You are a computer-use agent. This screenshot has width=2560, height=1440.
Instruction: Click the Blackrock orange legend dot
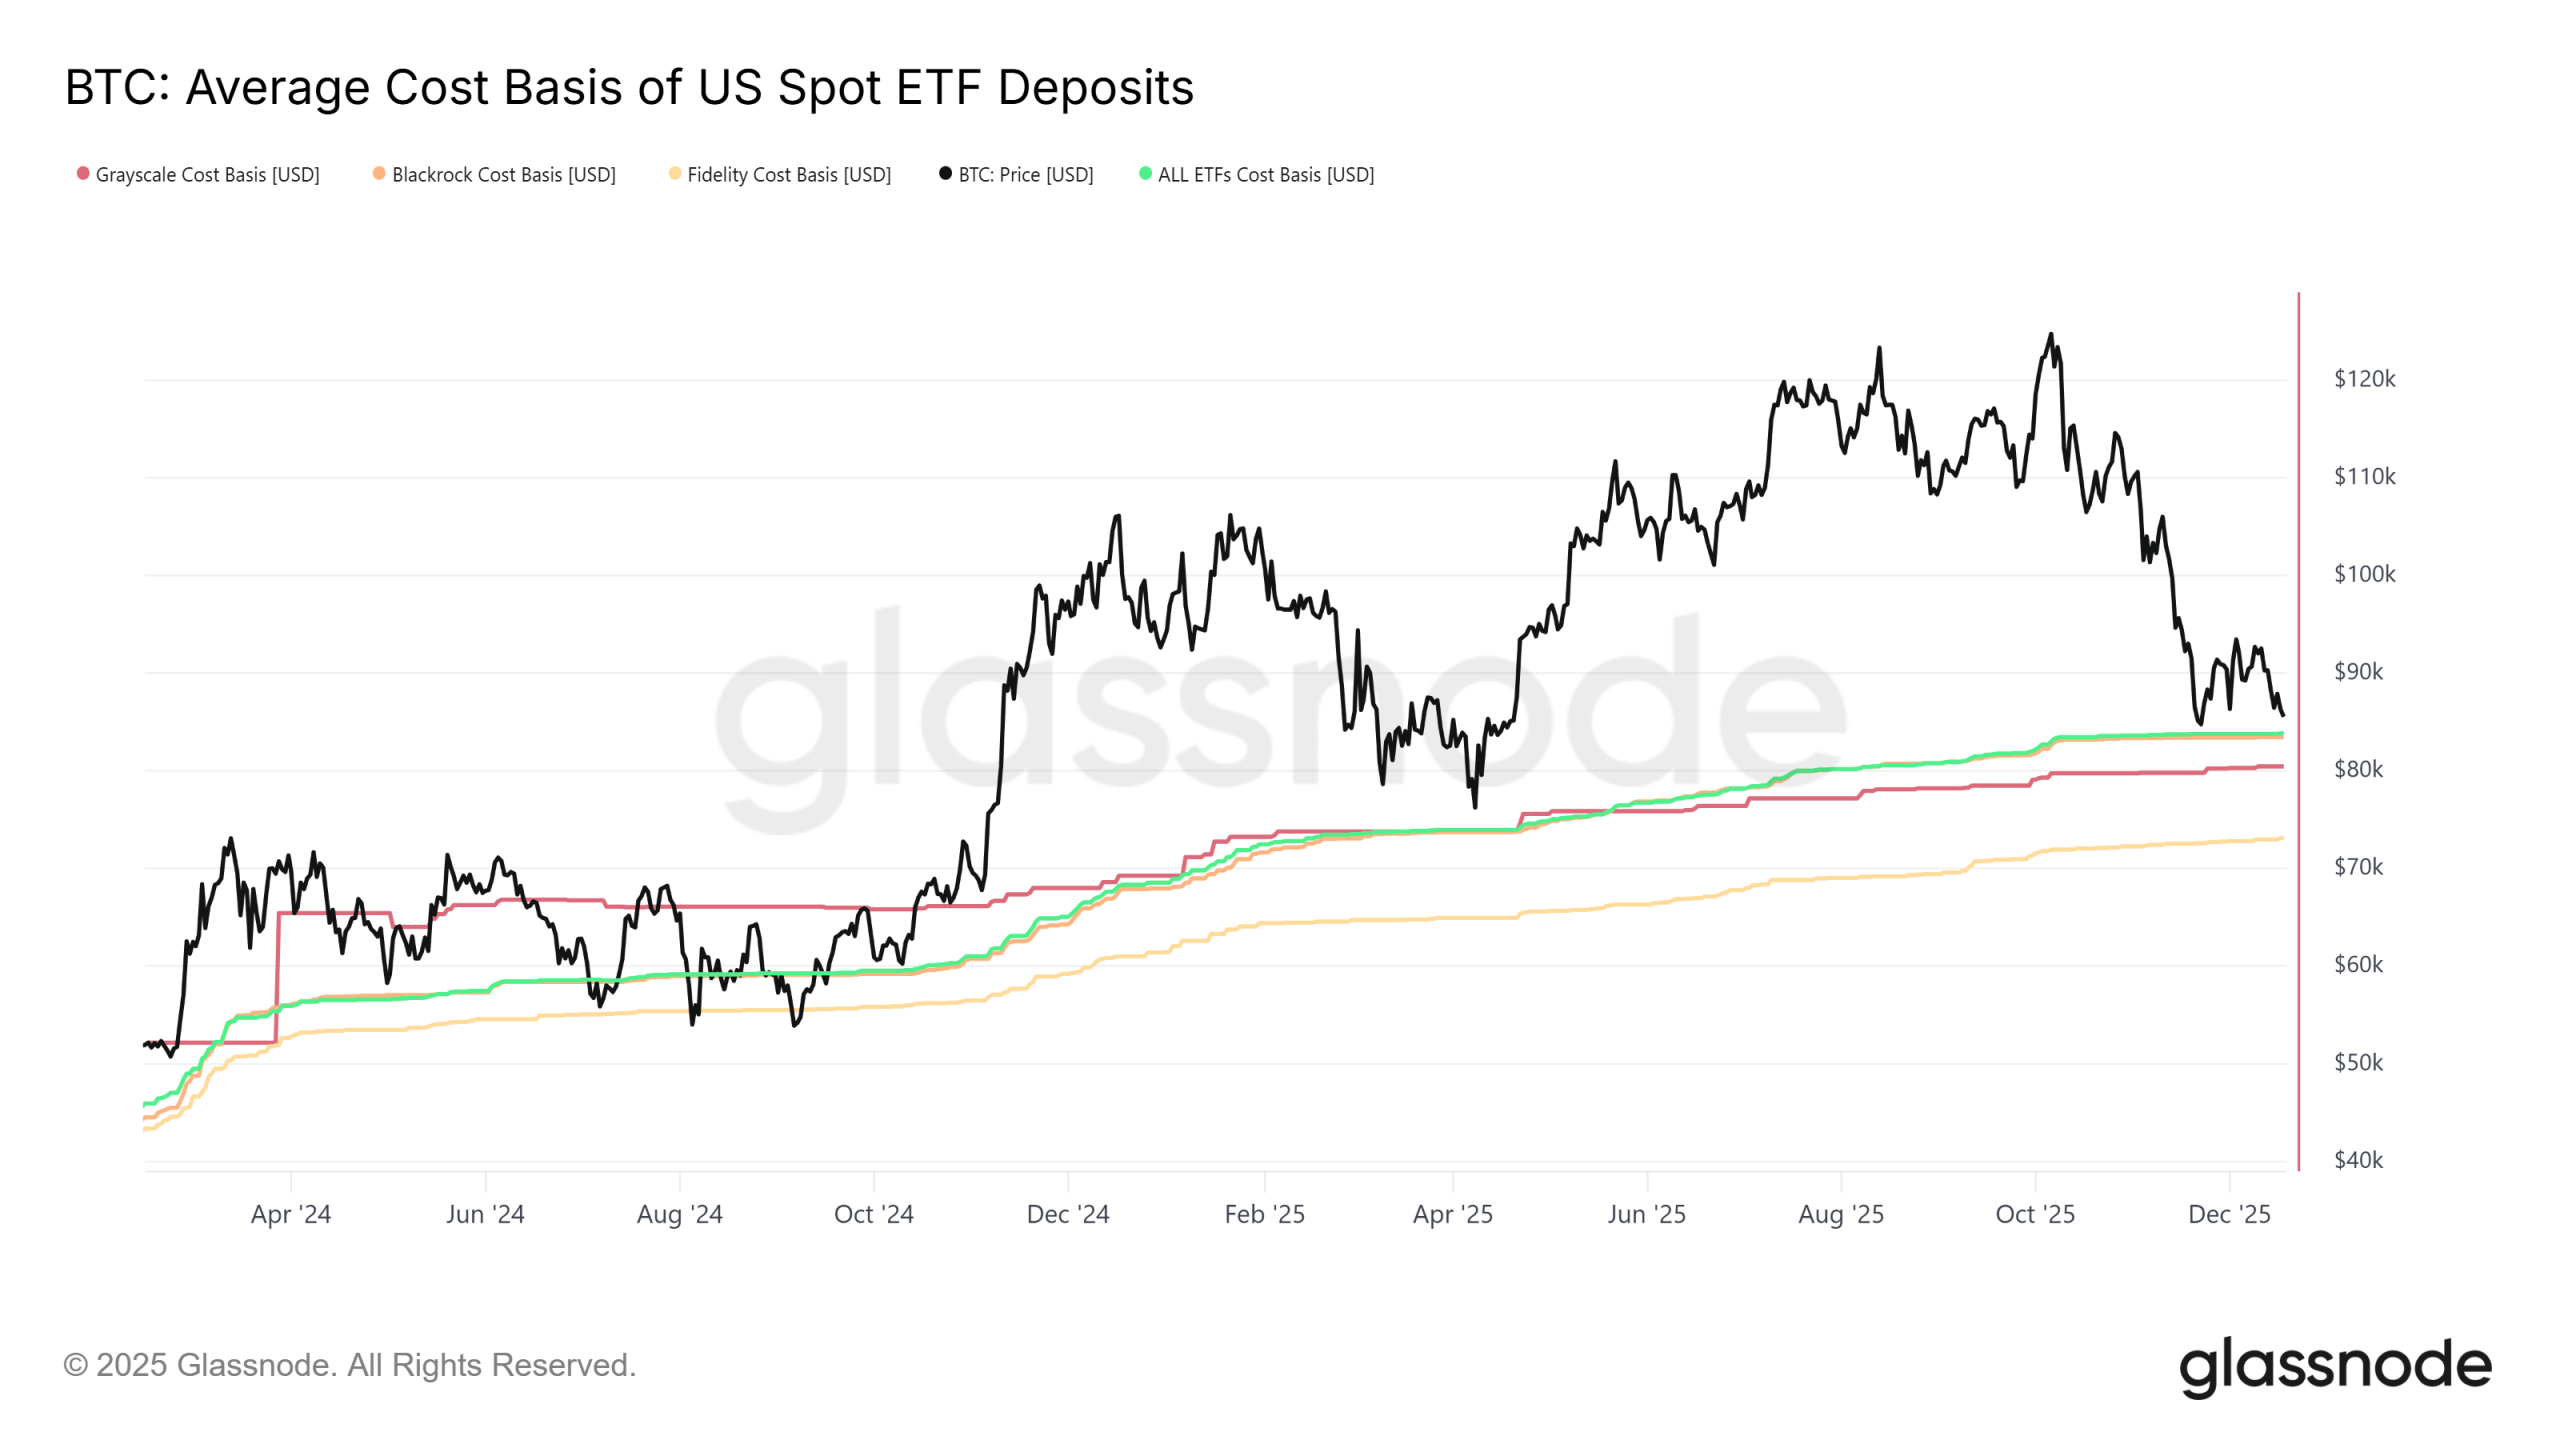click(379, 174)
